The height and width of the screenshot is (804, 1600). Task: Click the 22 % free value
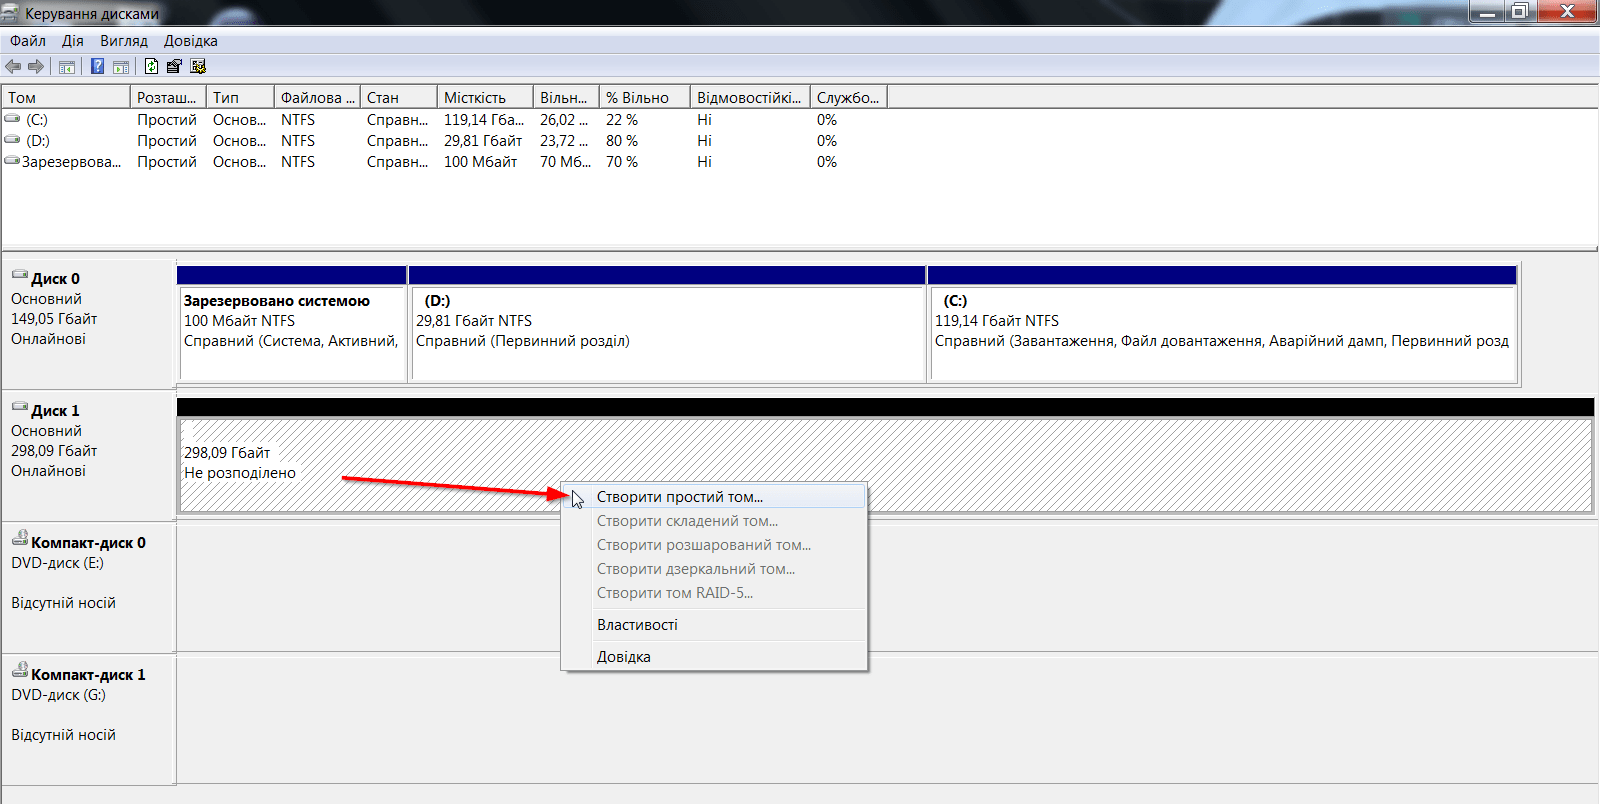pos(622,120)
